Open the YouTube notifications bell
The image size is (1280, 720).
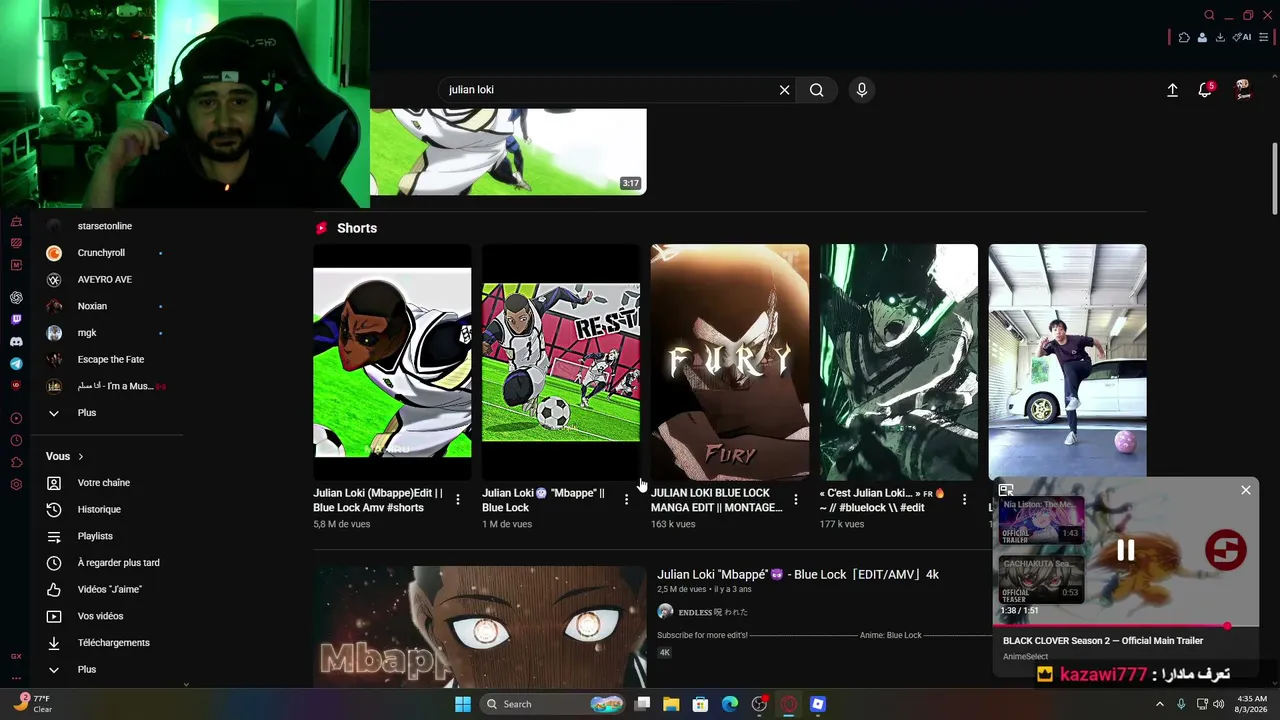point(1205,90)
